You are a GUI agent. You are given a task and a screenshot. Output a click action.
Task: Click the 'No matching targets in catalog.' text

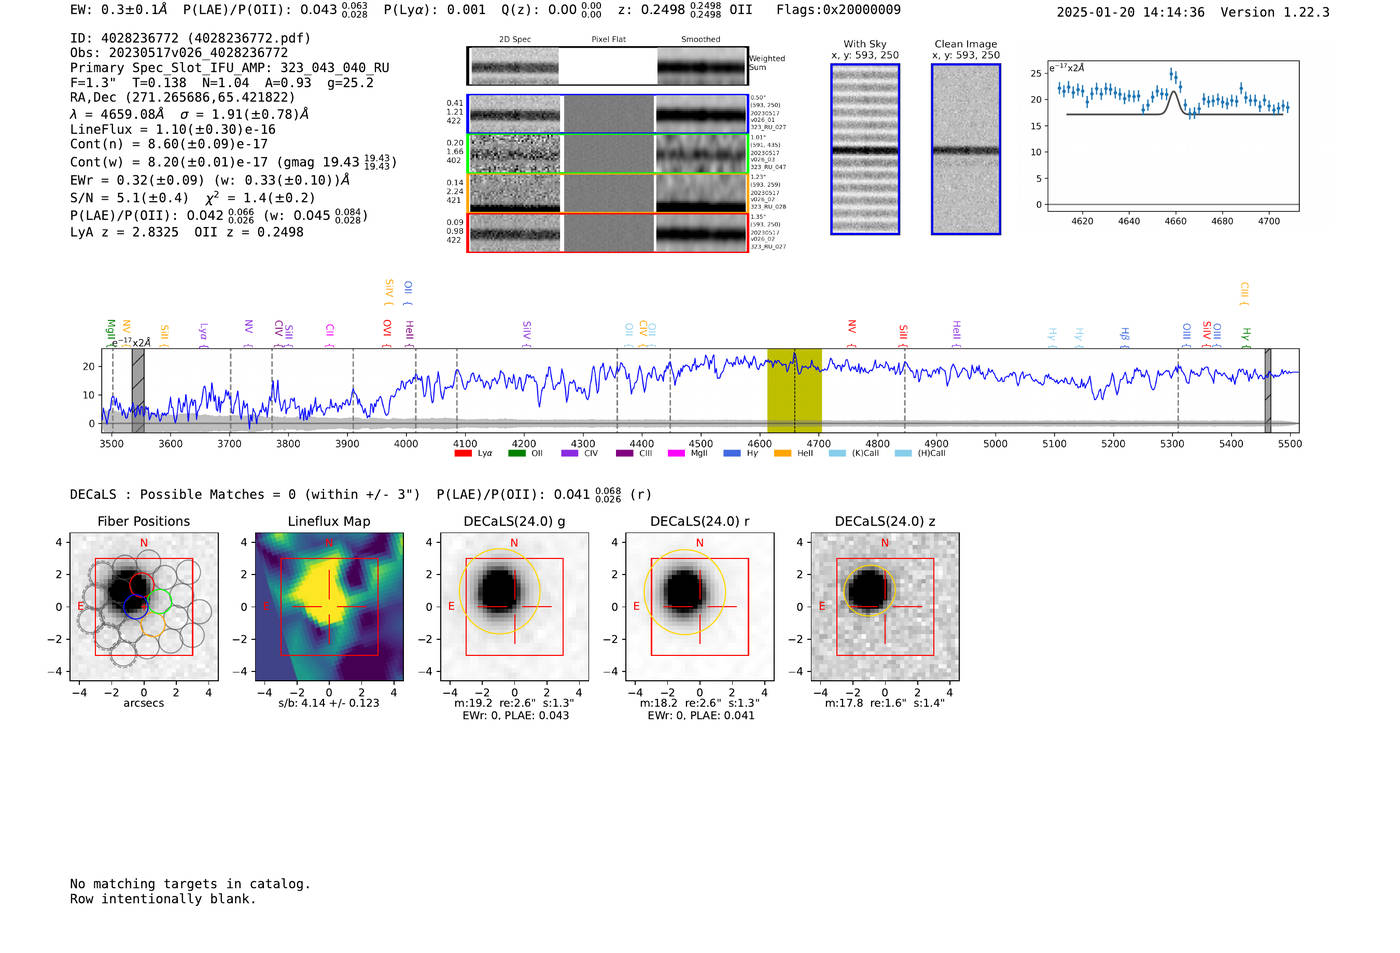coord(190,884)
